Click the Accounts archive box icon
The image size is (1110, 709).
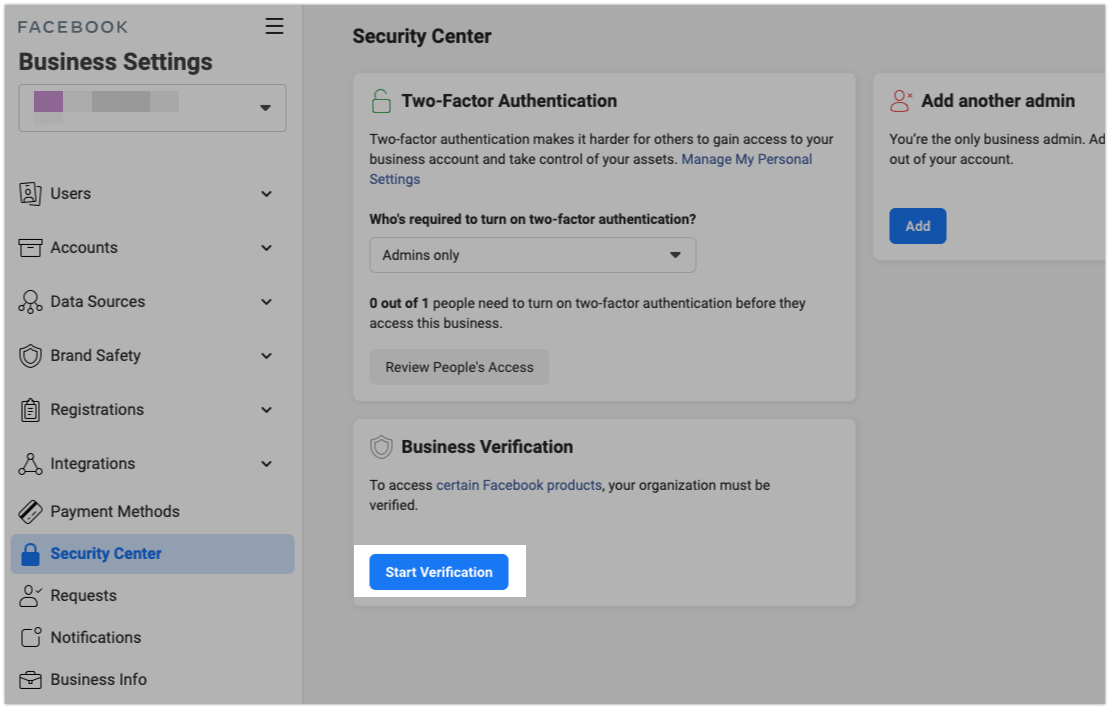click(x=31, y=248)
